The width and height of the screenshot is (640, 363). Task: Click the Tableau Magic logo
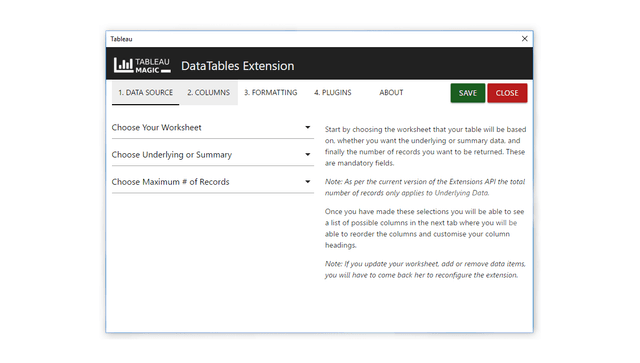pos(142,65)
